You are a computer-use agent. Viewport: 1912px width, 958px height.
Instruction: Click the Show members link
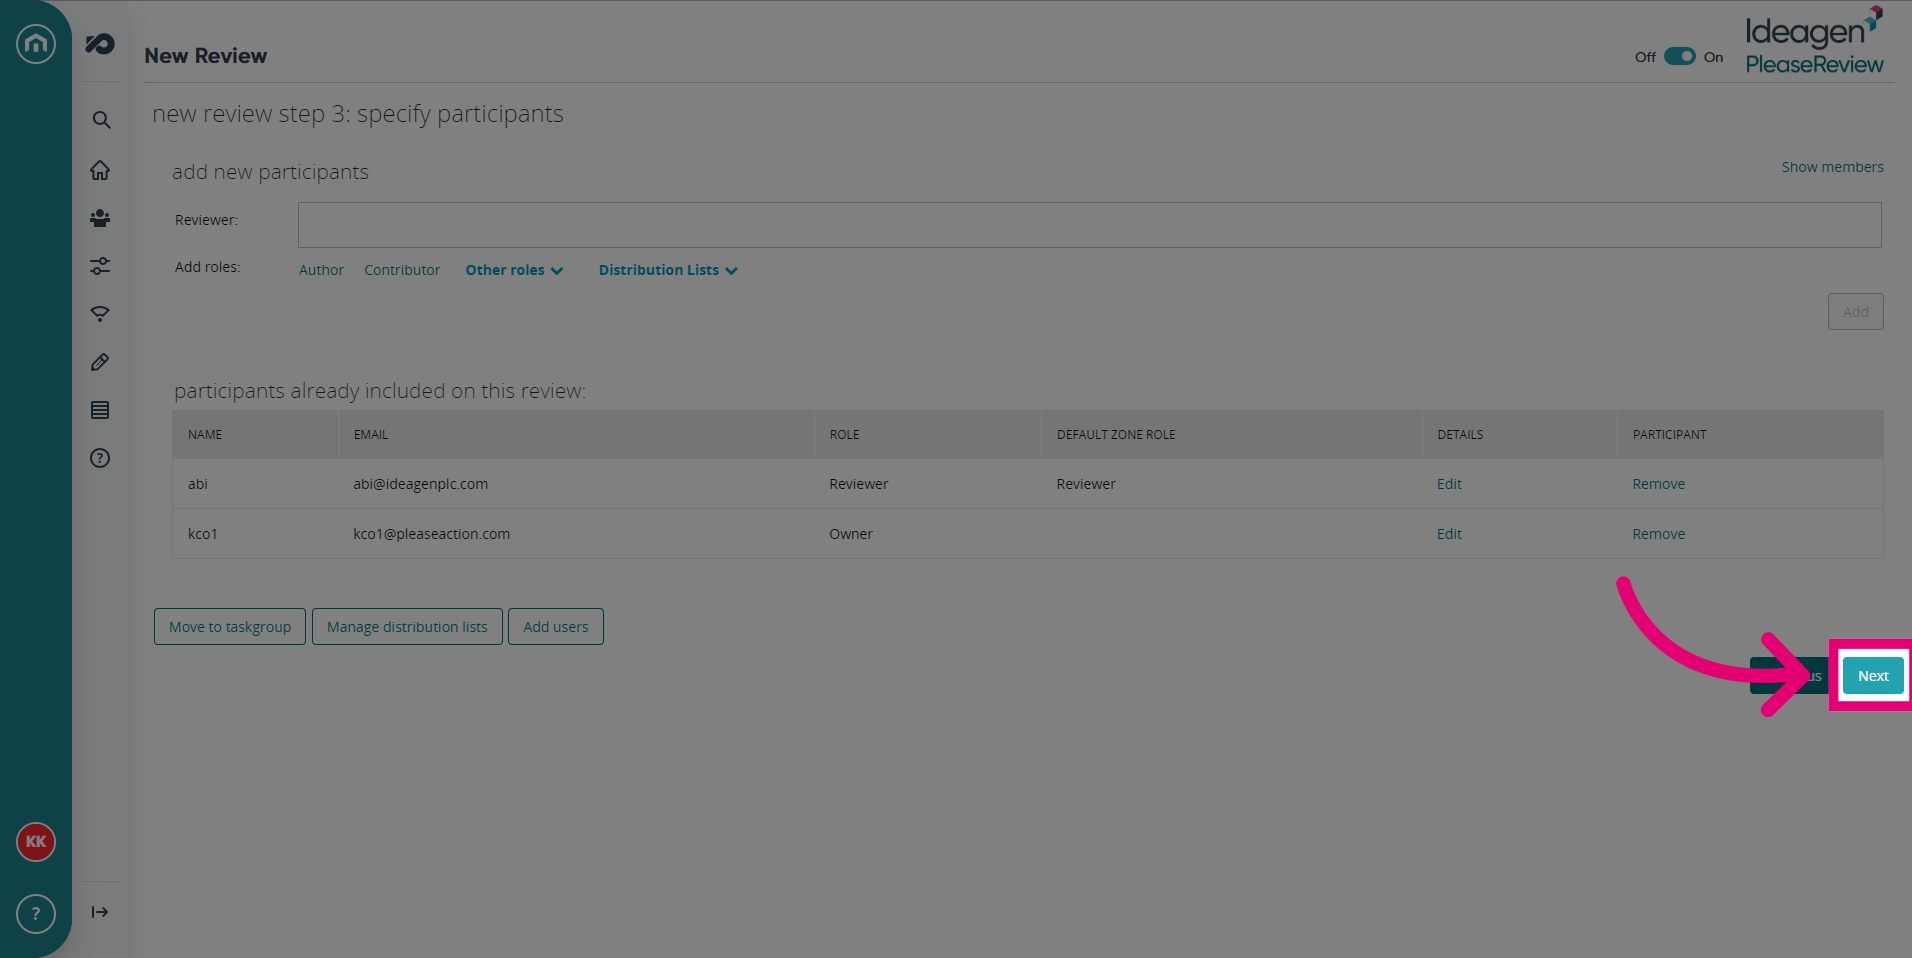pyautogui.click(x=1832, y=167)
